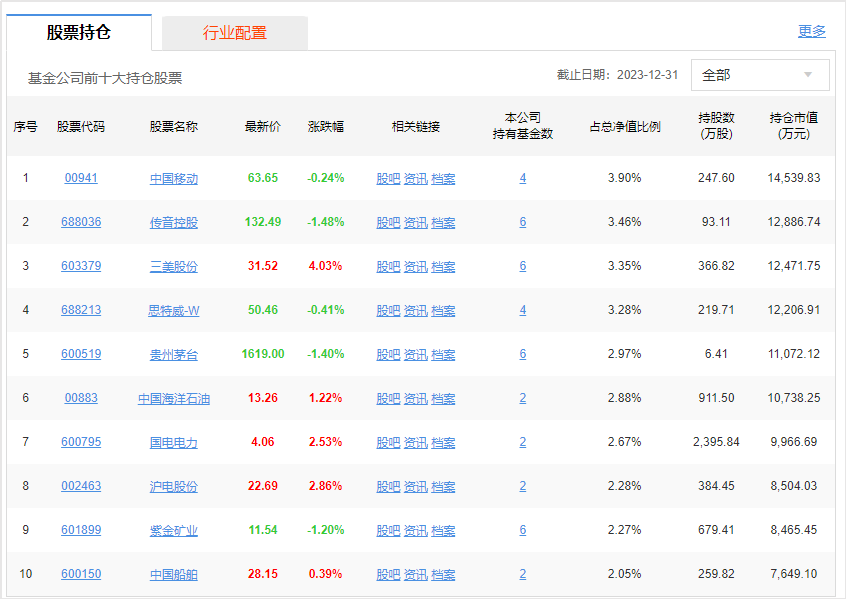Click the 中国海洋石油 stock name
The image size is (846, 599).
click(x=174, y=398)
